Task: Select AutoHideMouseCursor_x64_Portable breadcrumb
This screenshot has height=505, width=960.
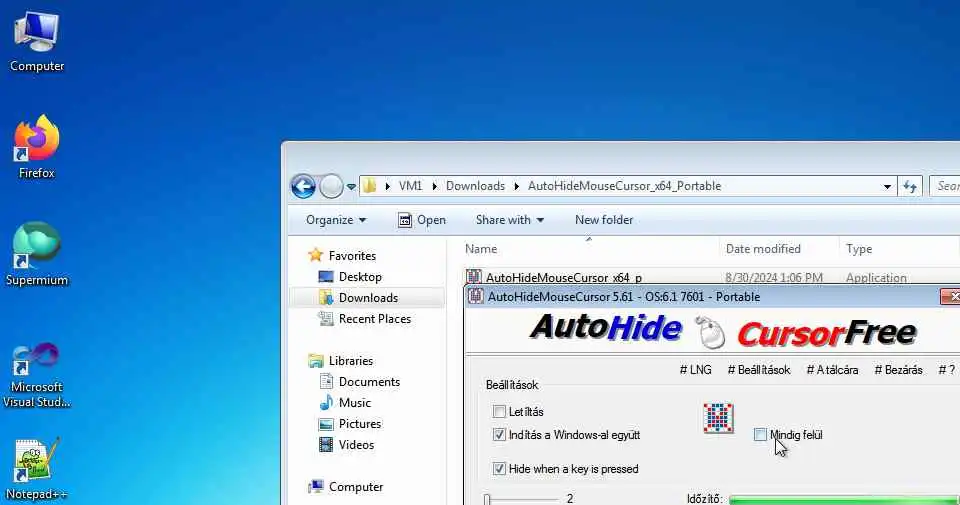Action: [624, 186]
